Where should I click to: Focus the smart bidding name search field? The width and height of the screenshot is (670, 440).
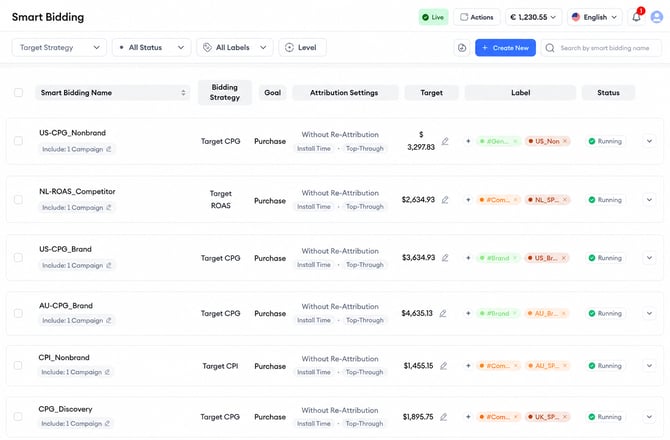(x=602, y=48)
